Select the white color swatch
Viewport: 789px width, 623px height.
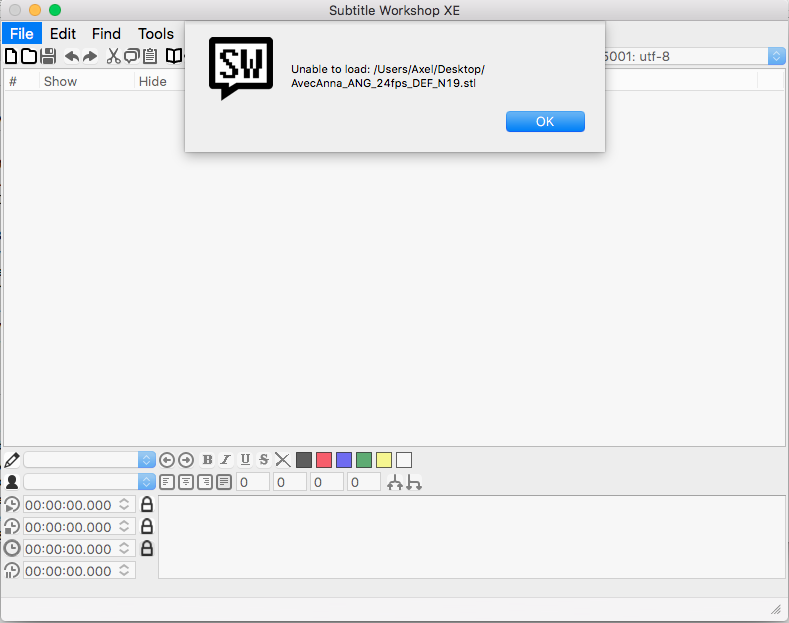(x=404, y=460)
